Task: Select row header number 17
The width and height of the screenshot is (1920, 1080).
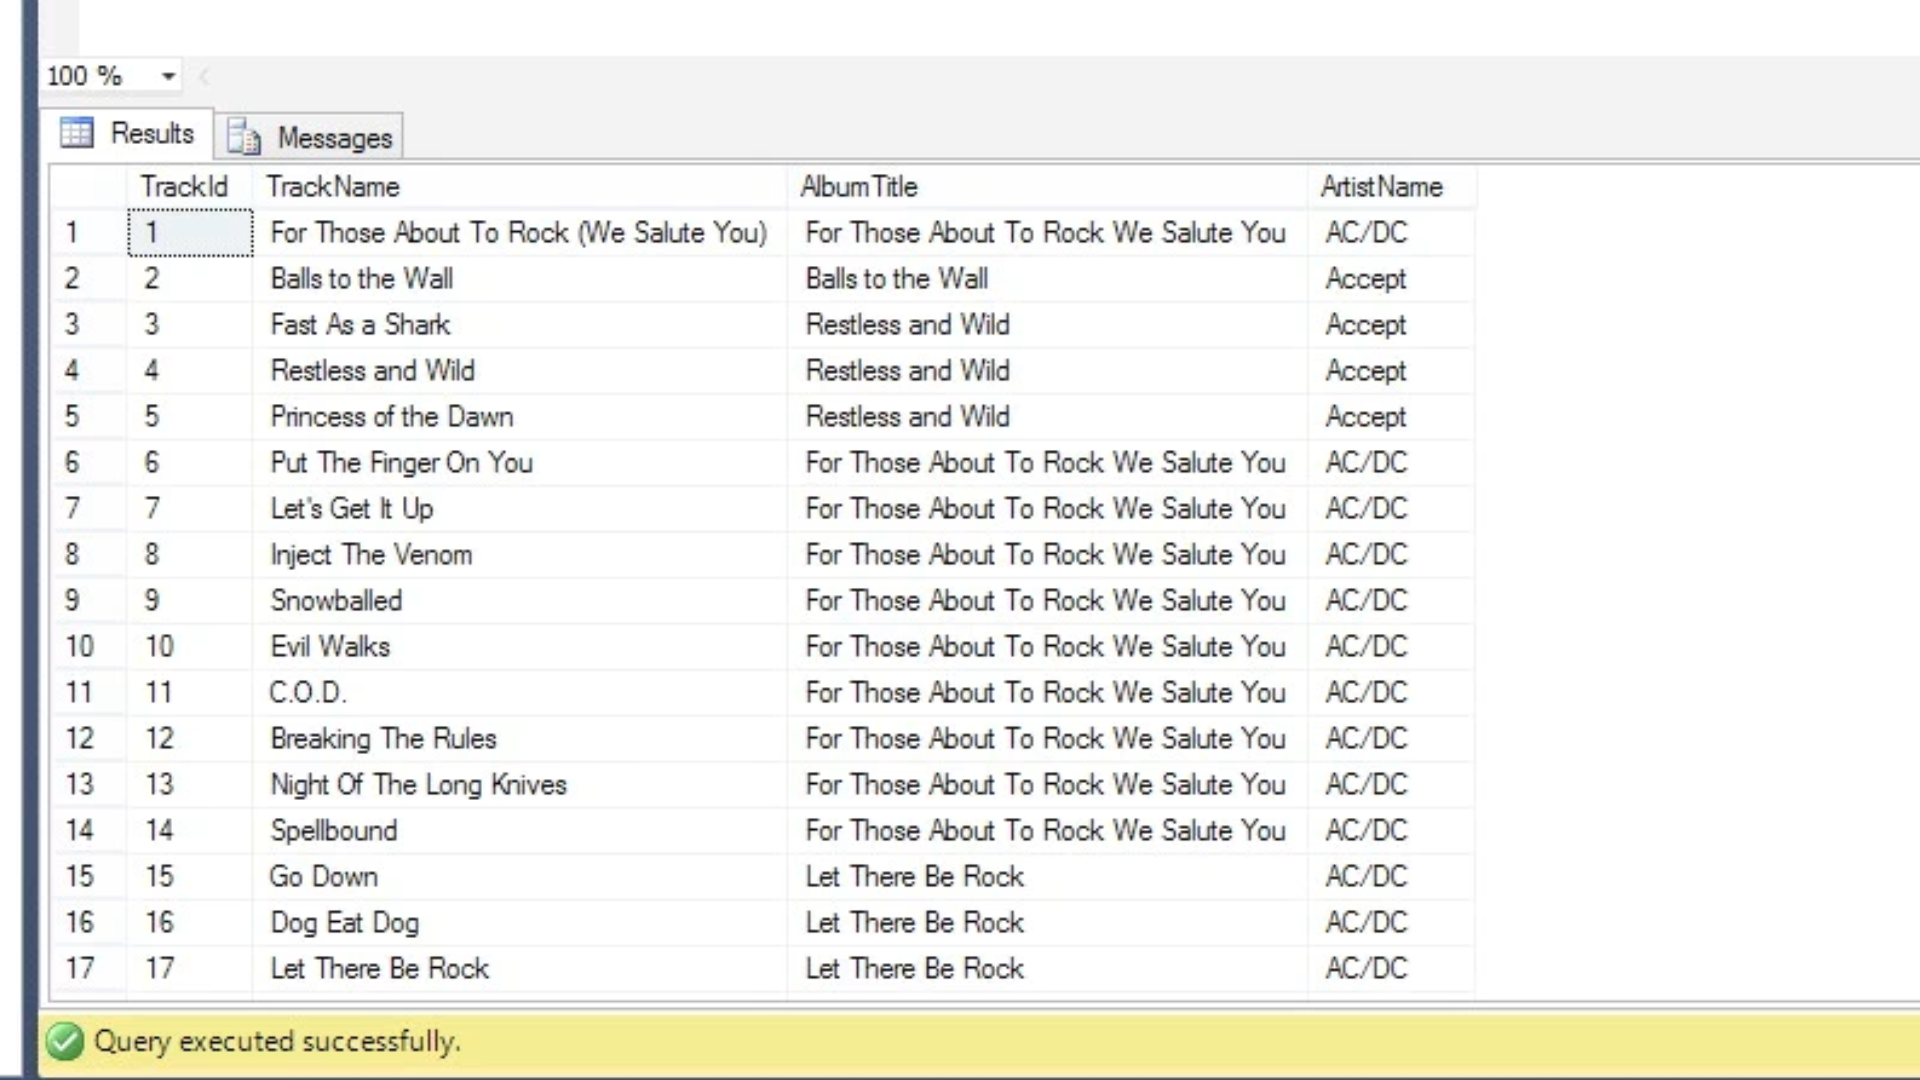Action: pos(80,968)
